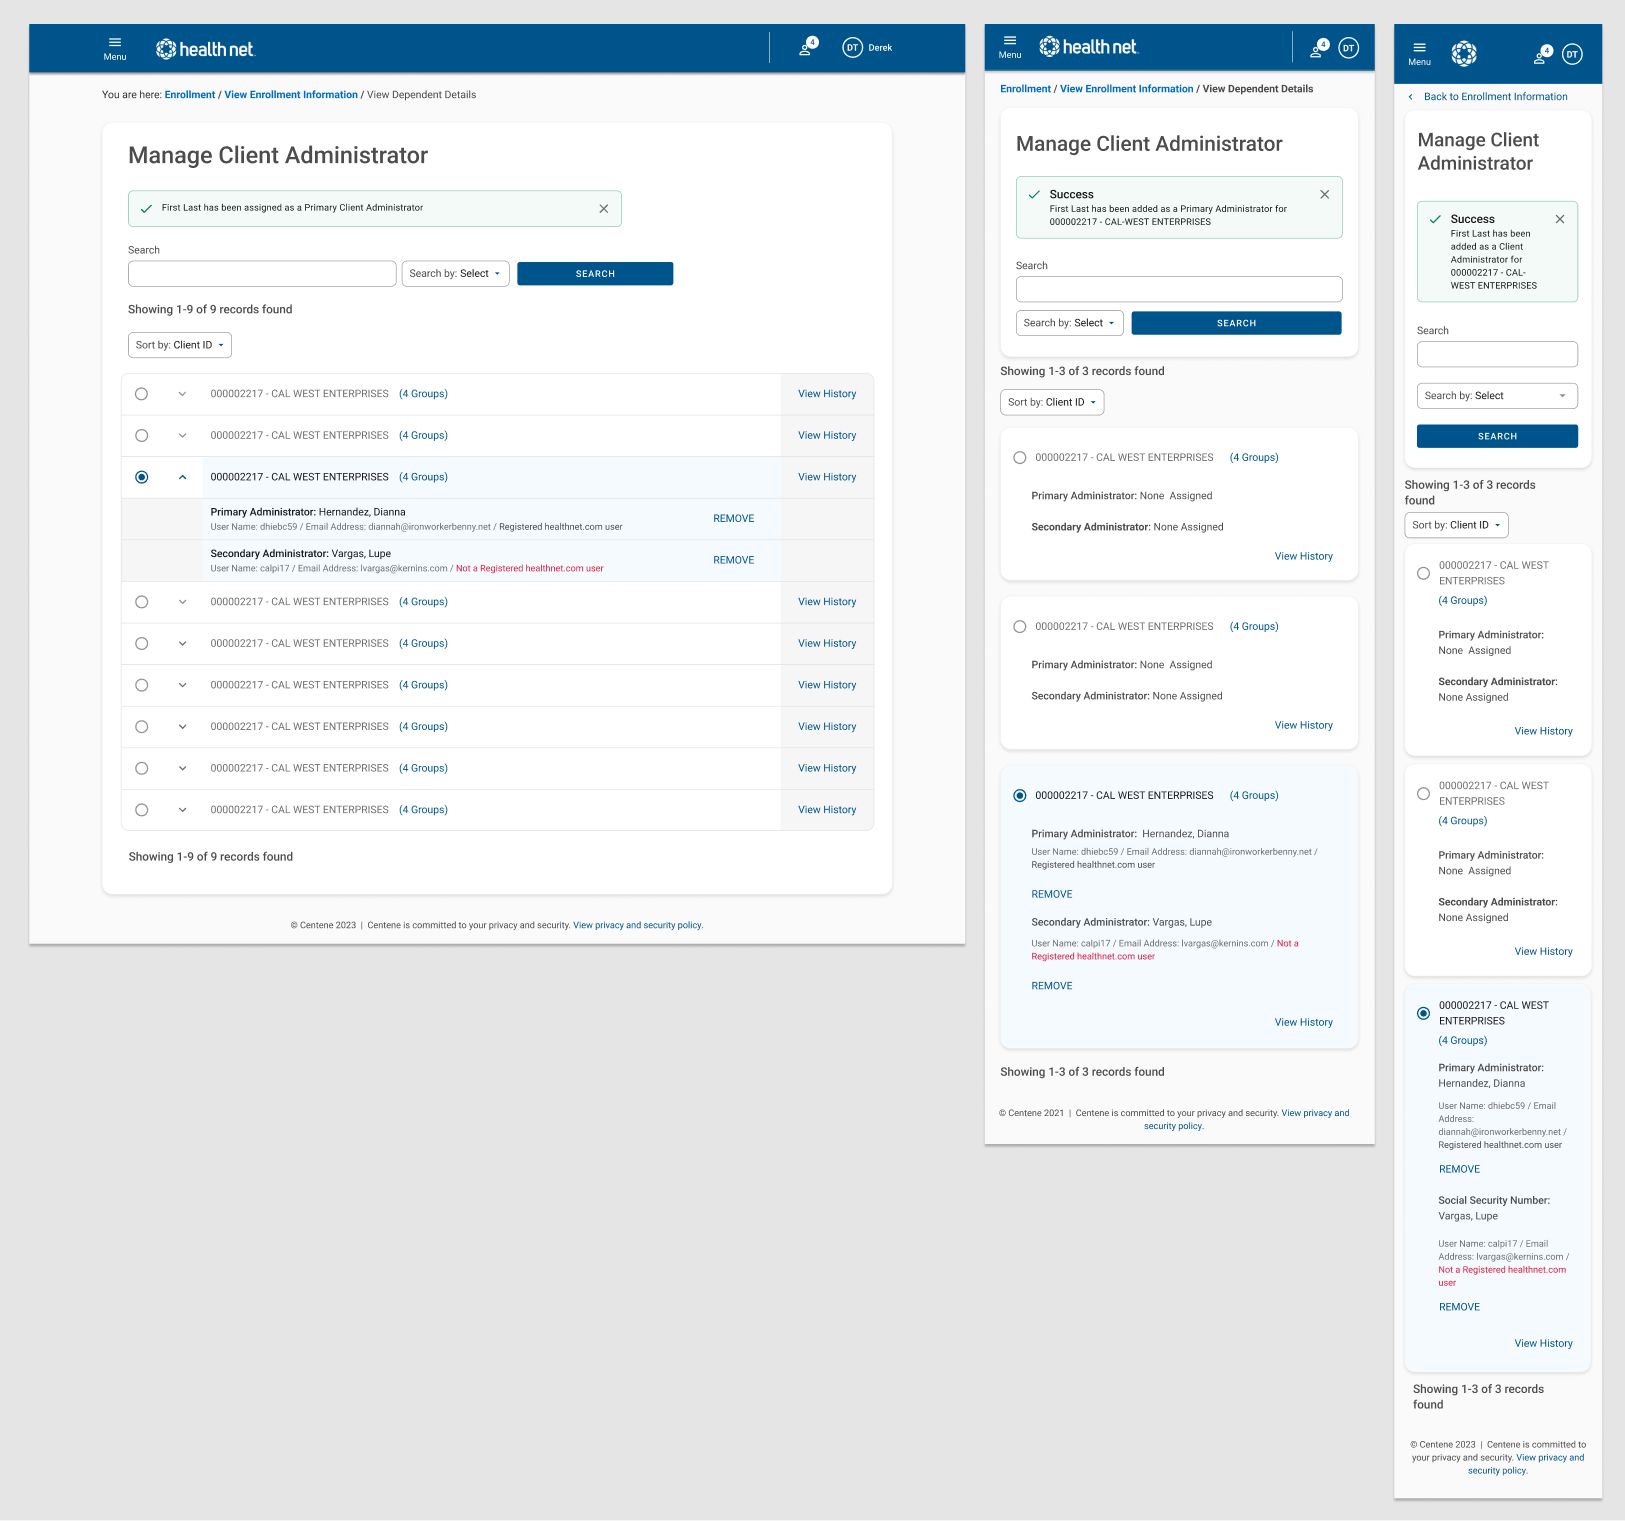Open '(4 Groups)' link in first desktop row
Screen dimensions: 1625x1521
coord(423,394)
